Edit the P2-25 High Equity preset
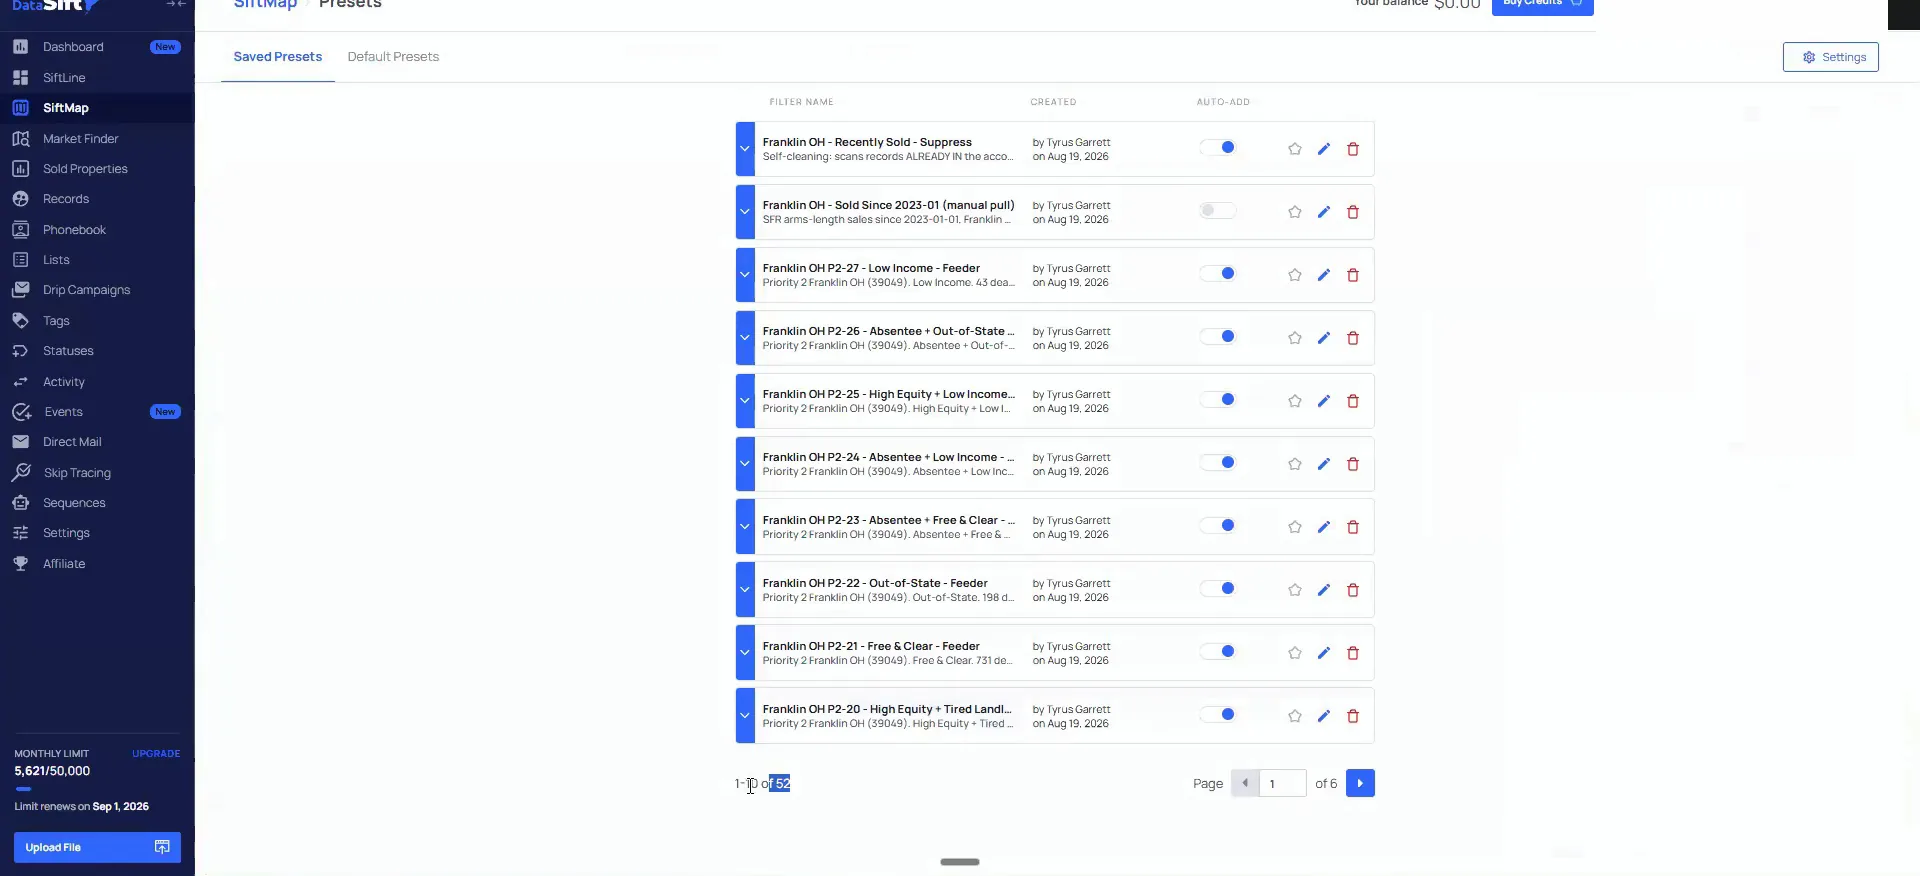 tap(1323, 401)
